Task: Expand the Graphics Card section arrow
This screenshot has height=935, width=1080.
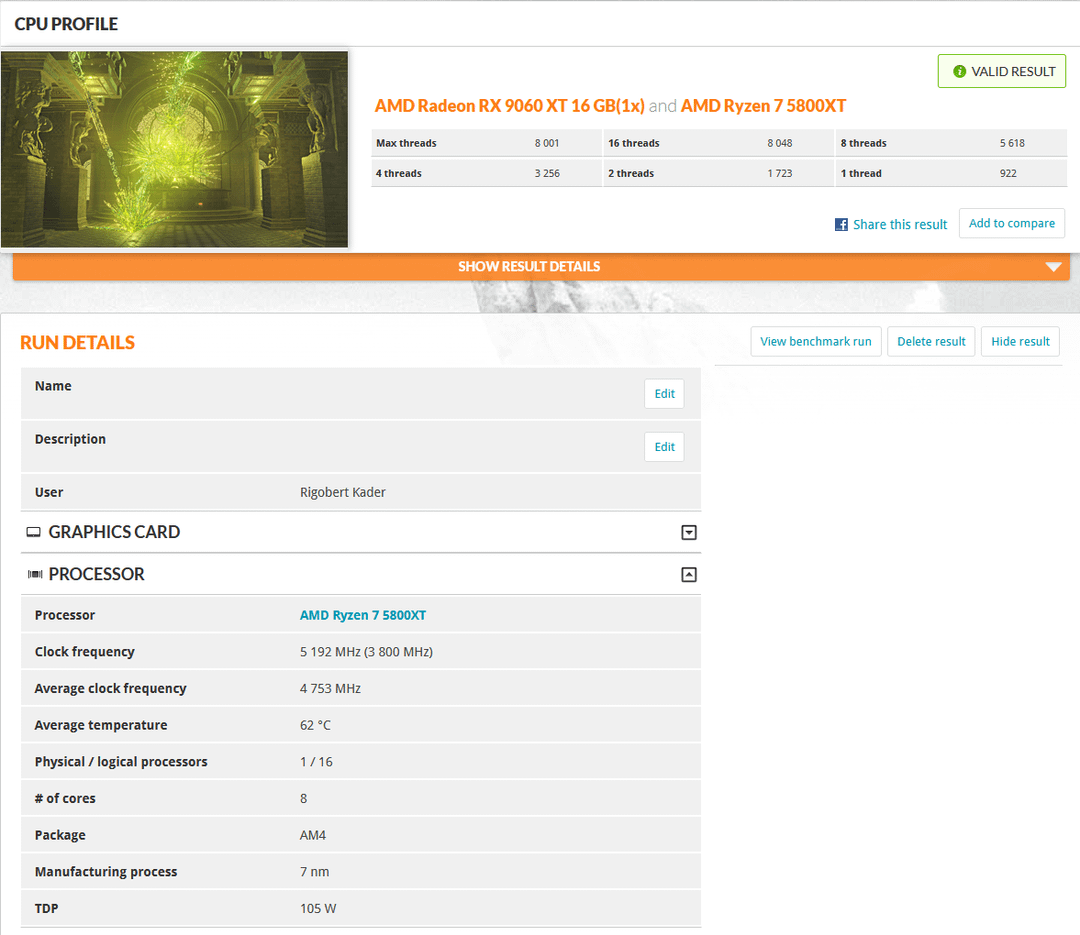Action: pyautogui.click(x=688, y=533)
